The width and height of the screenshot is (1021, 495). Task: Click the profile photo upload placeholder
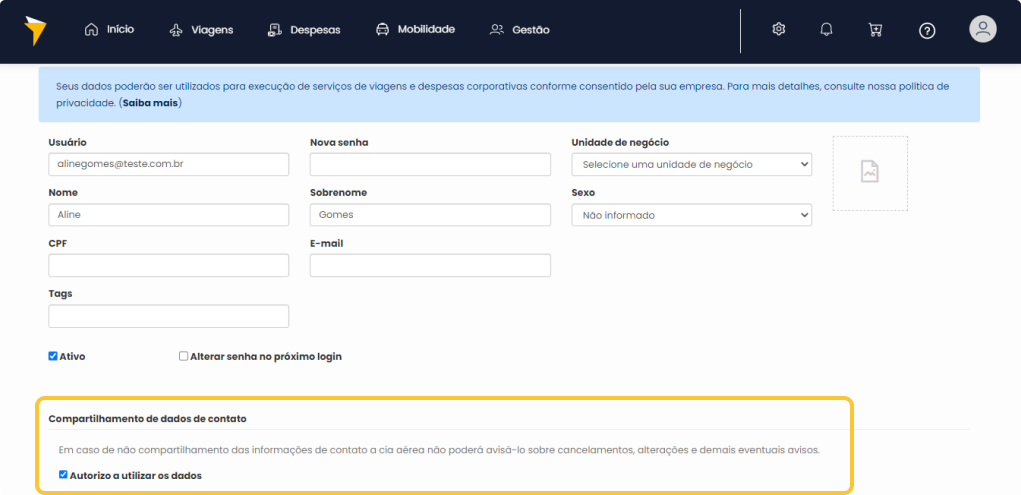click(x=870, y=173)
